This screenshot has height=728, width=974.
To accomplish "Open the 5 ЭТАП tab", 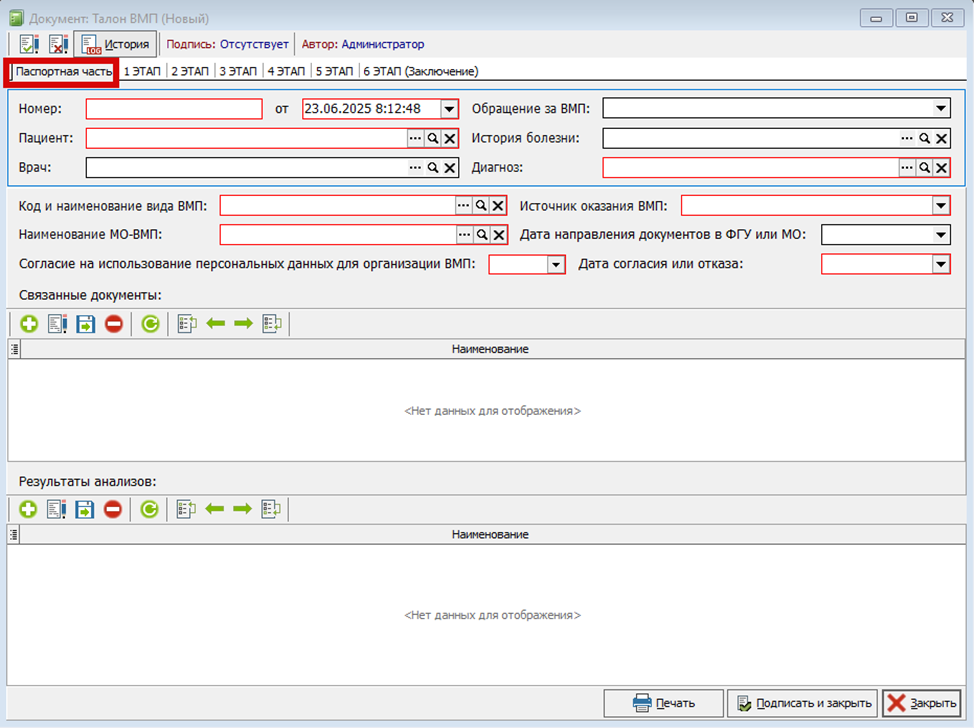I will coord(334,71).
